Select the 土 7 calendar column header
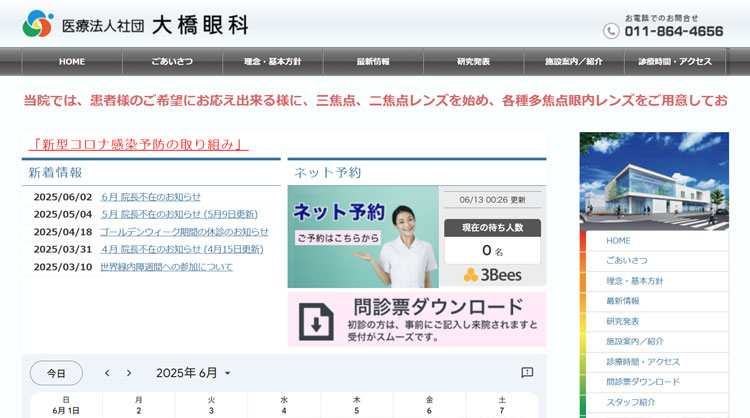Image resolution: width=750 pixels, height=418 pixels. tap(502, 405)
